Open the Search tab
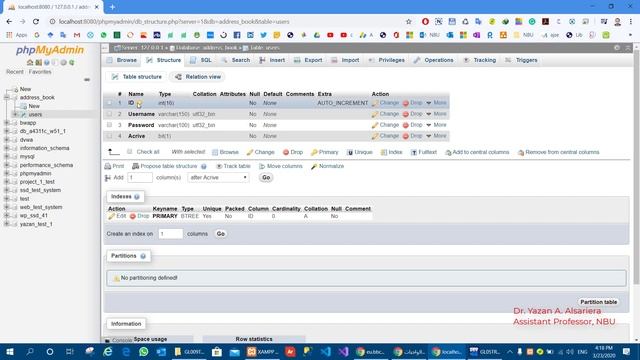This screenshot has width=640, height=360. 236,60
